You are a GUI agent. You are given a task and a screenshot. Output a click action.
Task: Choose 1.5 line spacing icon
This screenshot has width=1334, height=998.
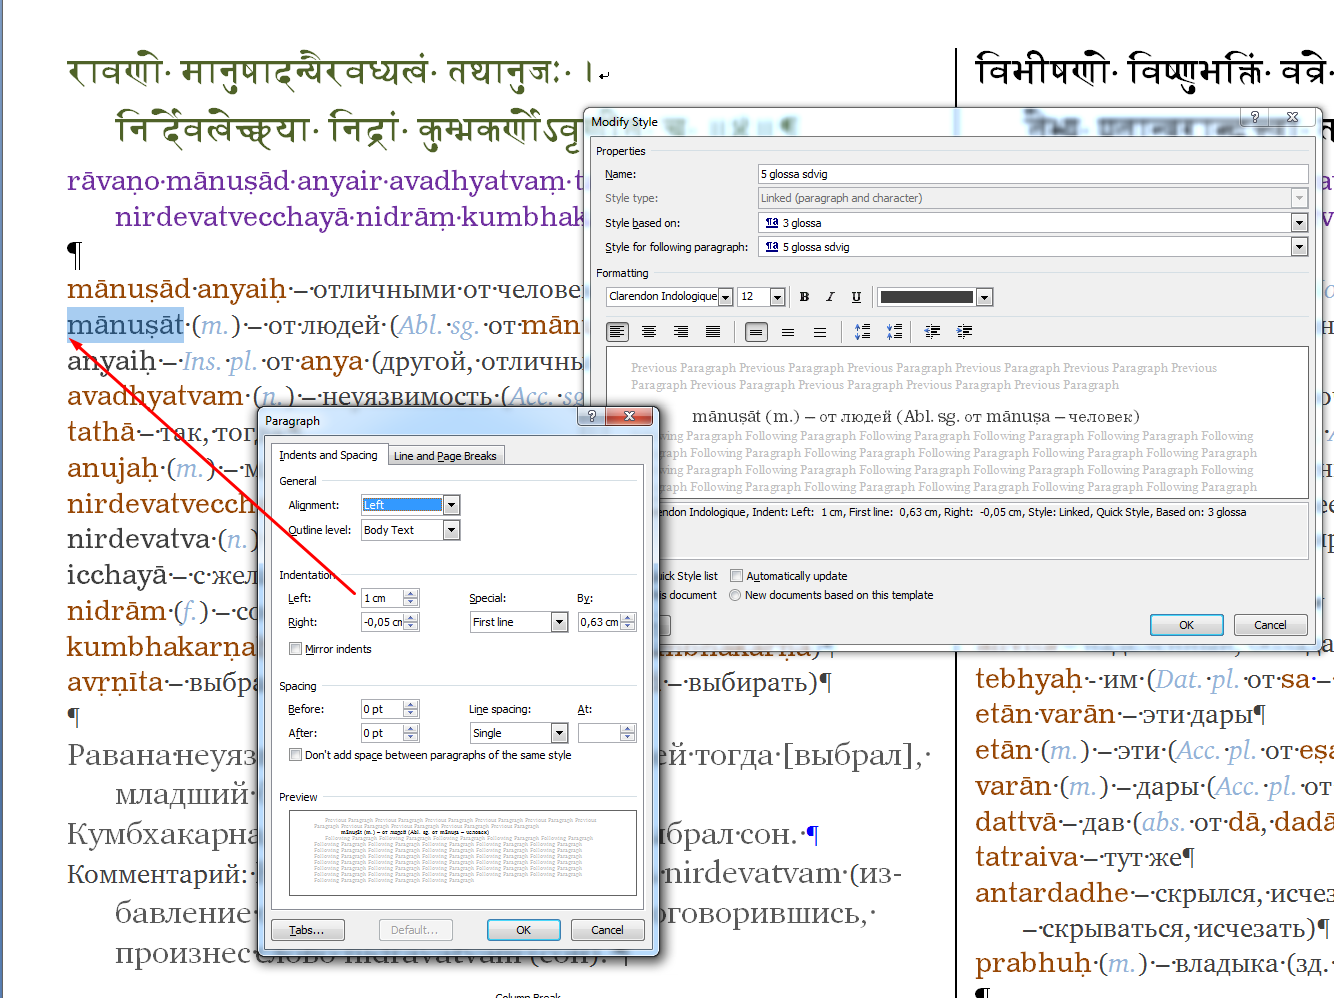pyautogui.click(x=788, y=332)
